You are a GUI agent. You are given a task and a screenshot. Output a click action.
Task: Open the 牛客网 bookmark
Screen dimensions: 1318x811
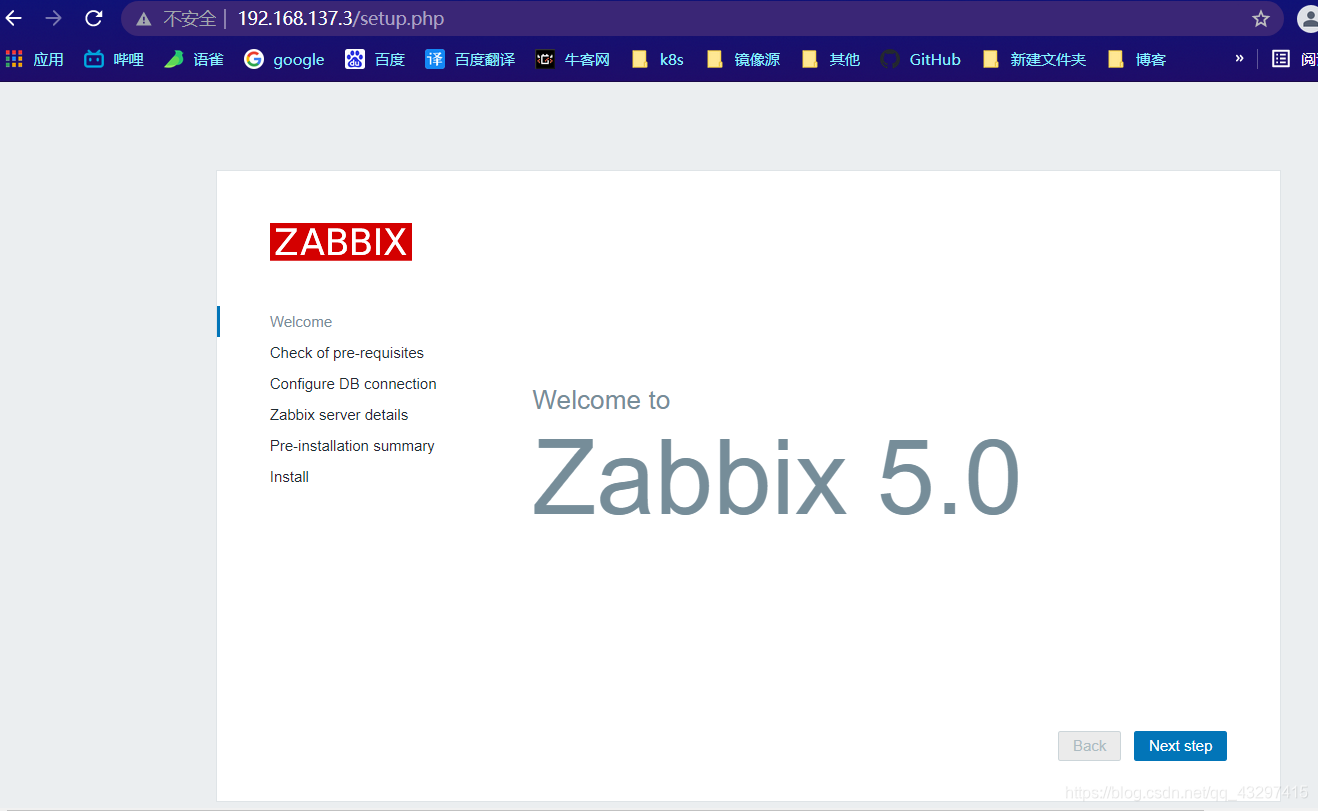[x=571, y=59]
